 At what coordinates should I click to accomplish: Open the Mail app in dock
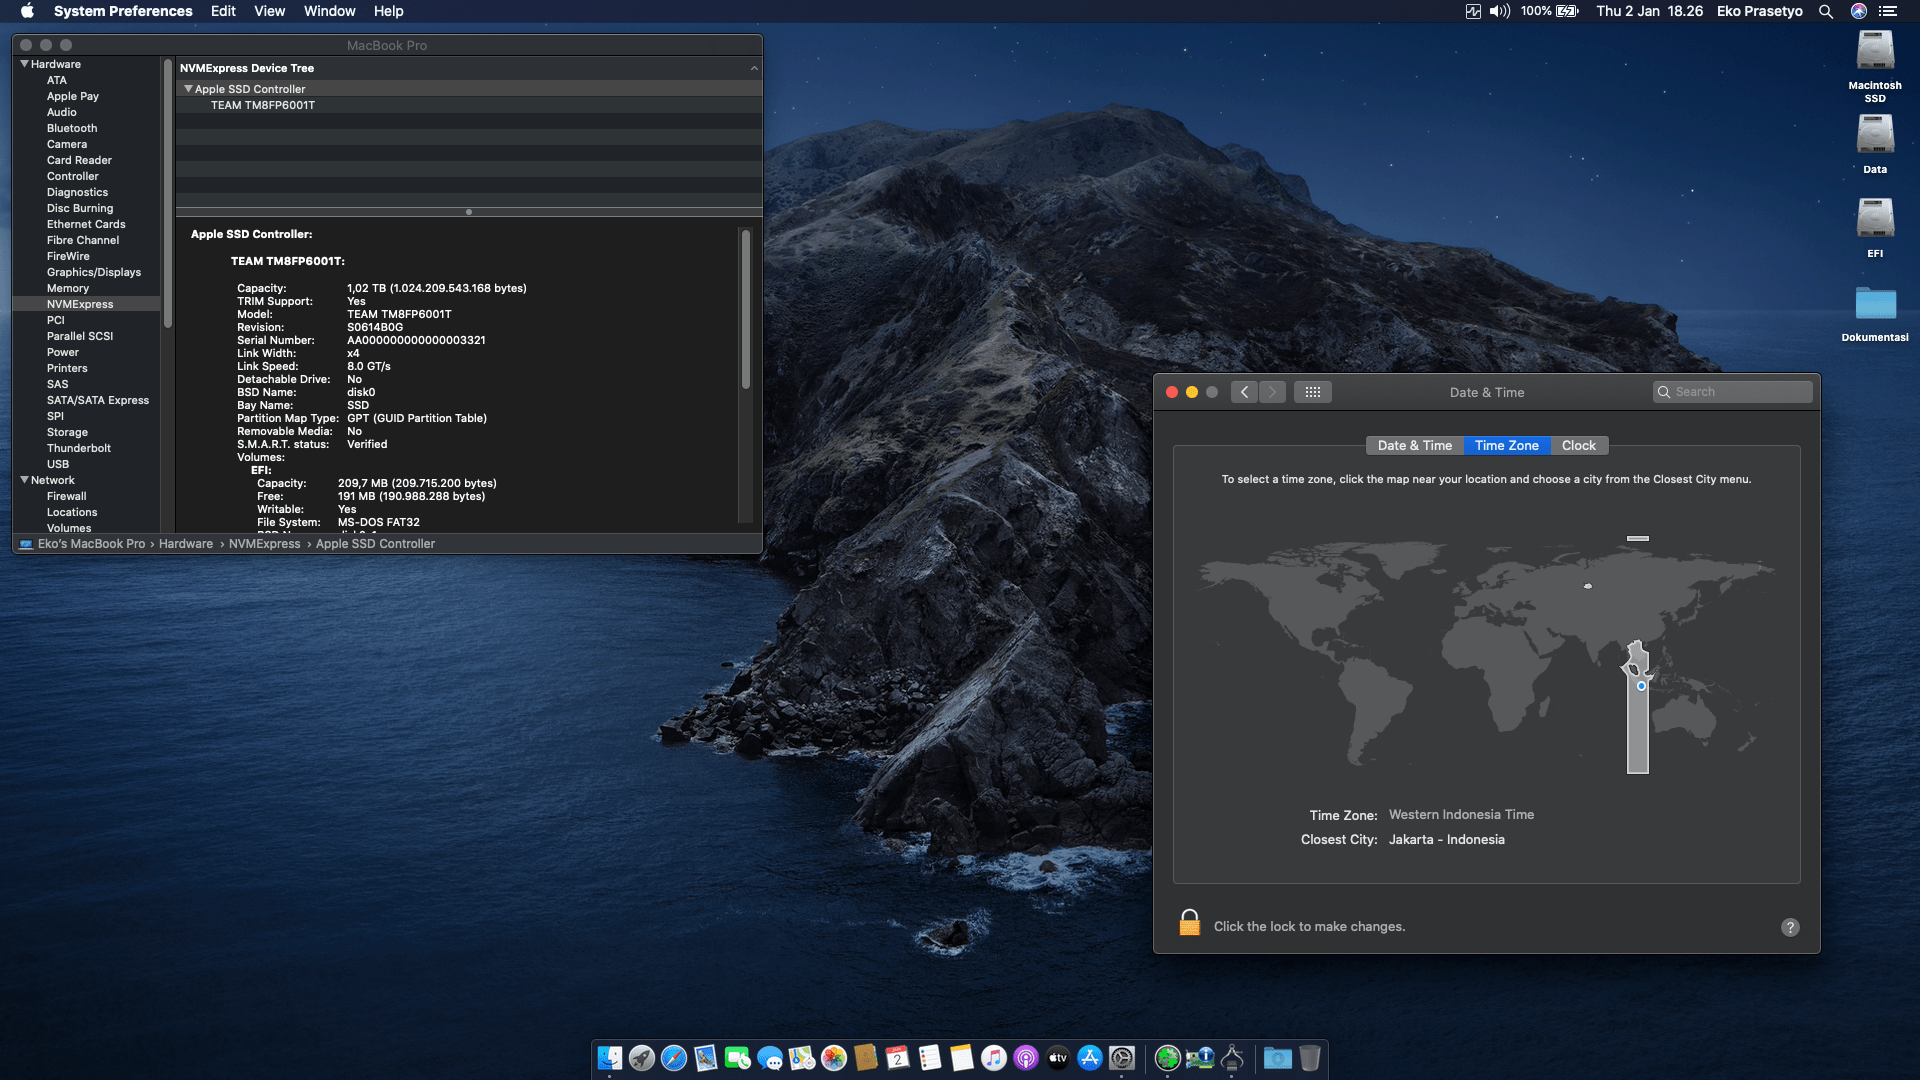tap(706, 1058)
